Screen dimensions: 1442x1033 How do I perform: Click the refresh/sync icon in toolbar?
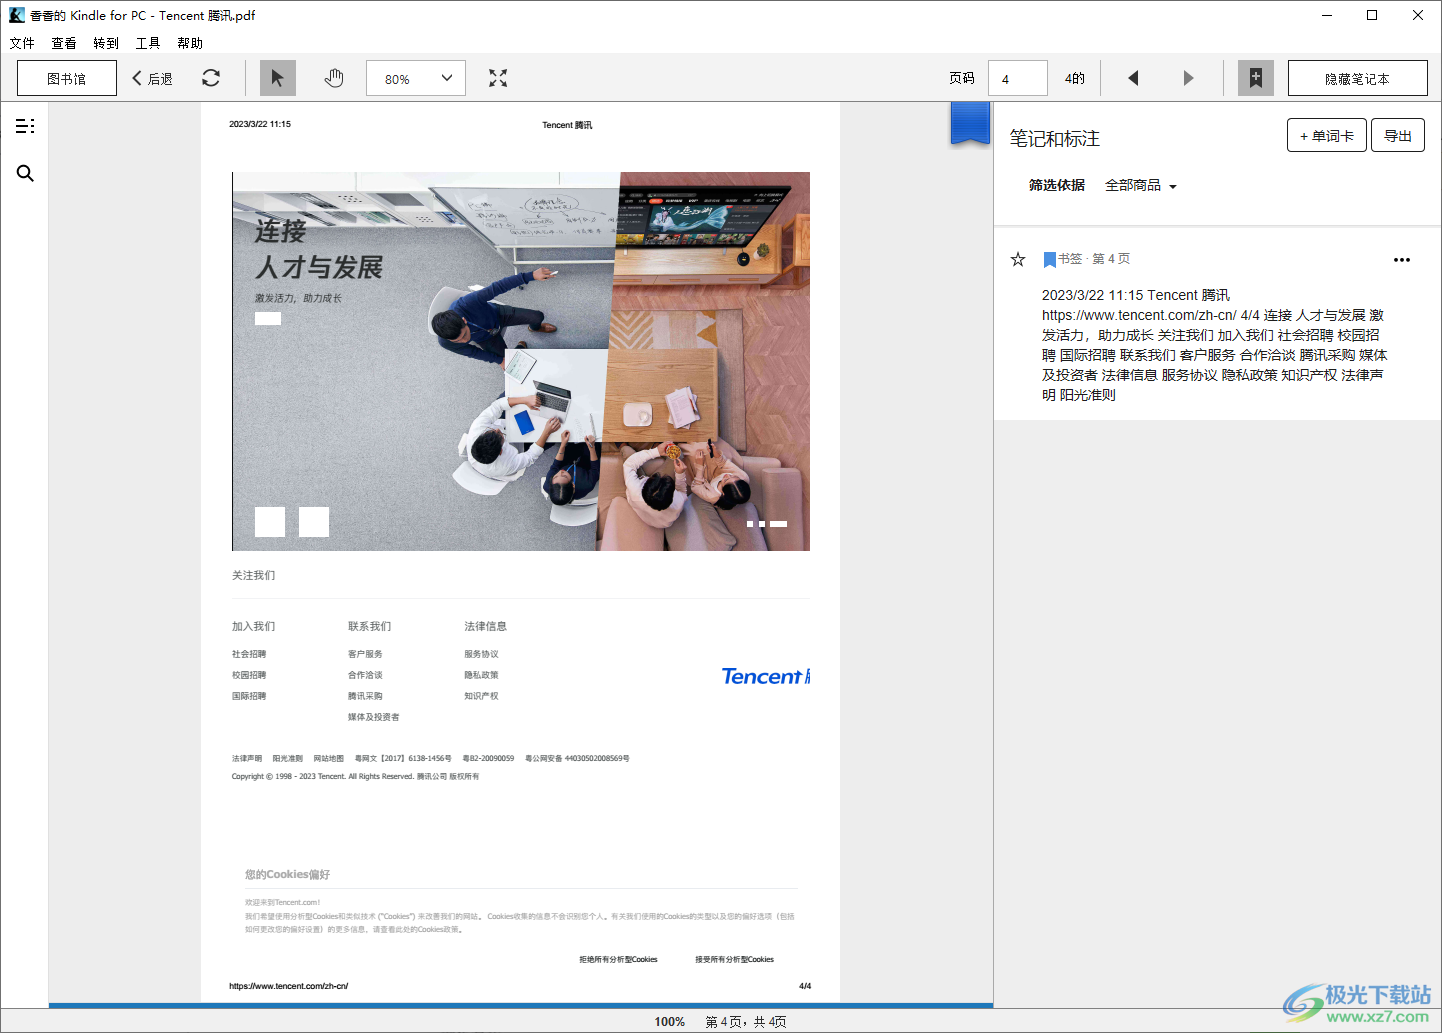(211, 78)
